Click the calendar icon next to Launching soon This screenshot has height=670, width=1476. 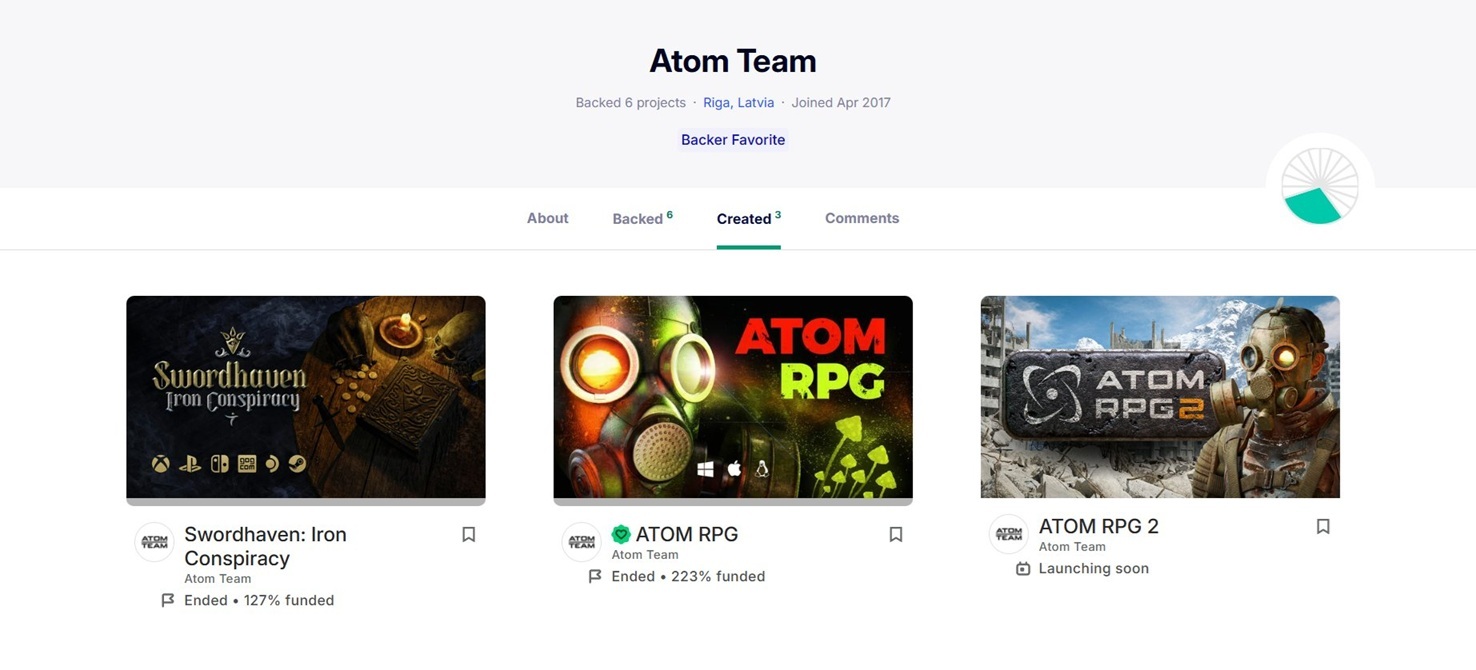click(1023, 569)
